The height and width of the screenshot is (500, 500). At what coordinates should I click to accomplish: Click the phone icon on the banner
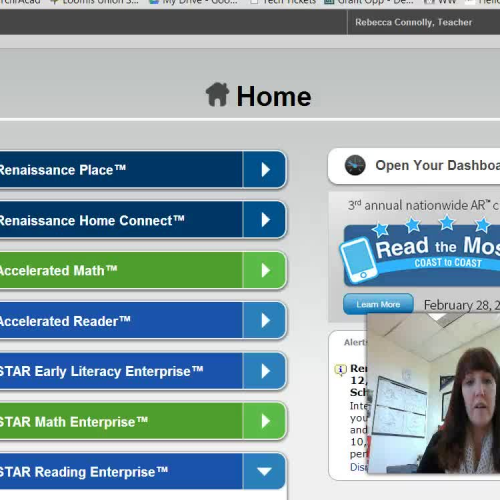click(358, 260)
